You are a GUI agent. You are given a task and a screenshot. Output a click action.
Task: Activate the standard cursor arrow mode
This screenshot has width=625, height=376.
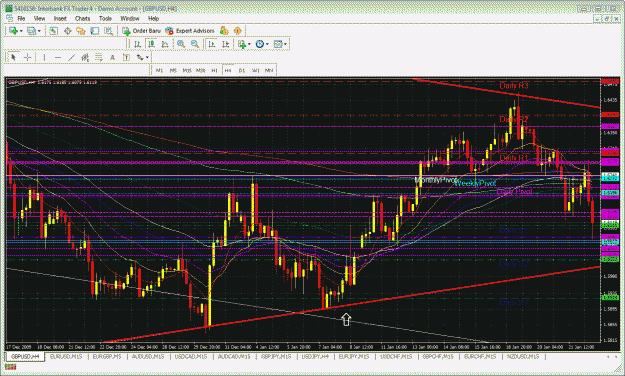[x=14, y=57]
